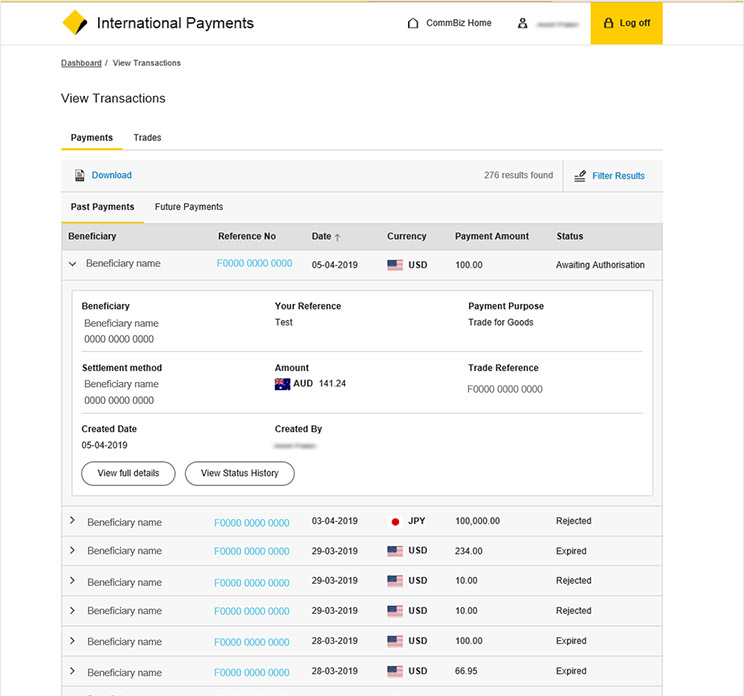Expand the 234.00 USD Expired payment row
The height and width of the screenshot is (696, 744).
click(73, 550)
